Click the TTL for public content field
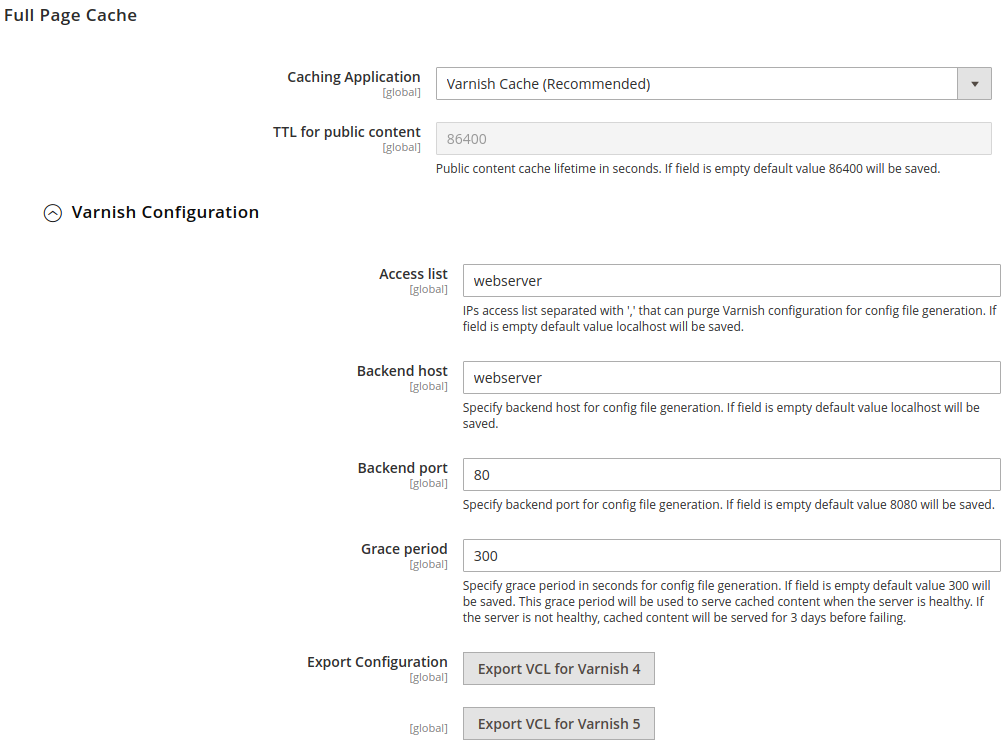1006x744 pixels. pyautogui.click(x=713, y=139)
